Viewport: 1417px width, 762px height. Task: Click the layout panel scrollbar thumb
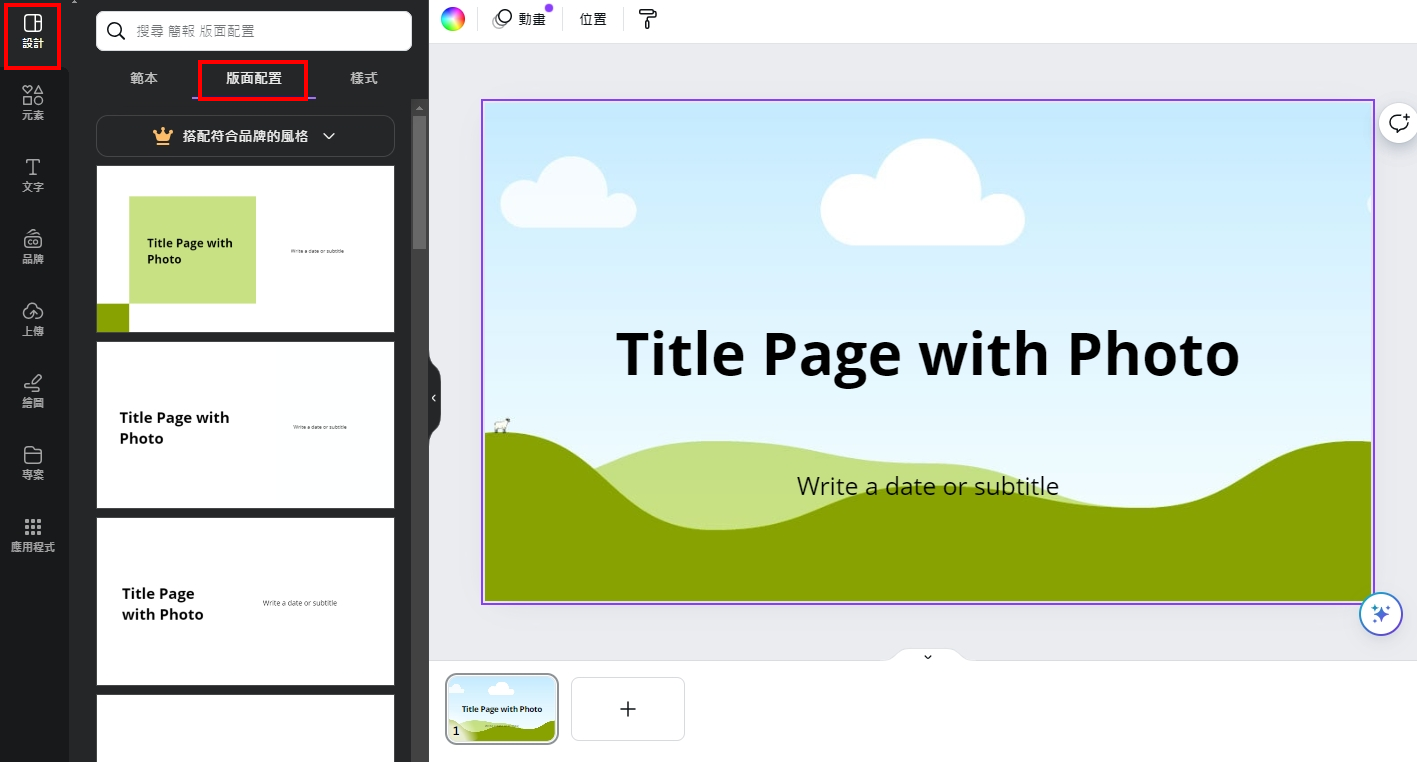420,182
